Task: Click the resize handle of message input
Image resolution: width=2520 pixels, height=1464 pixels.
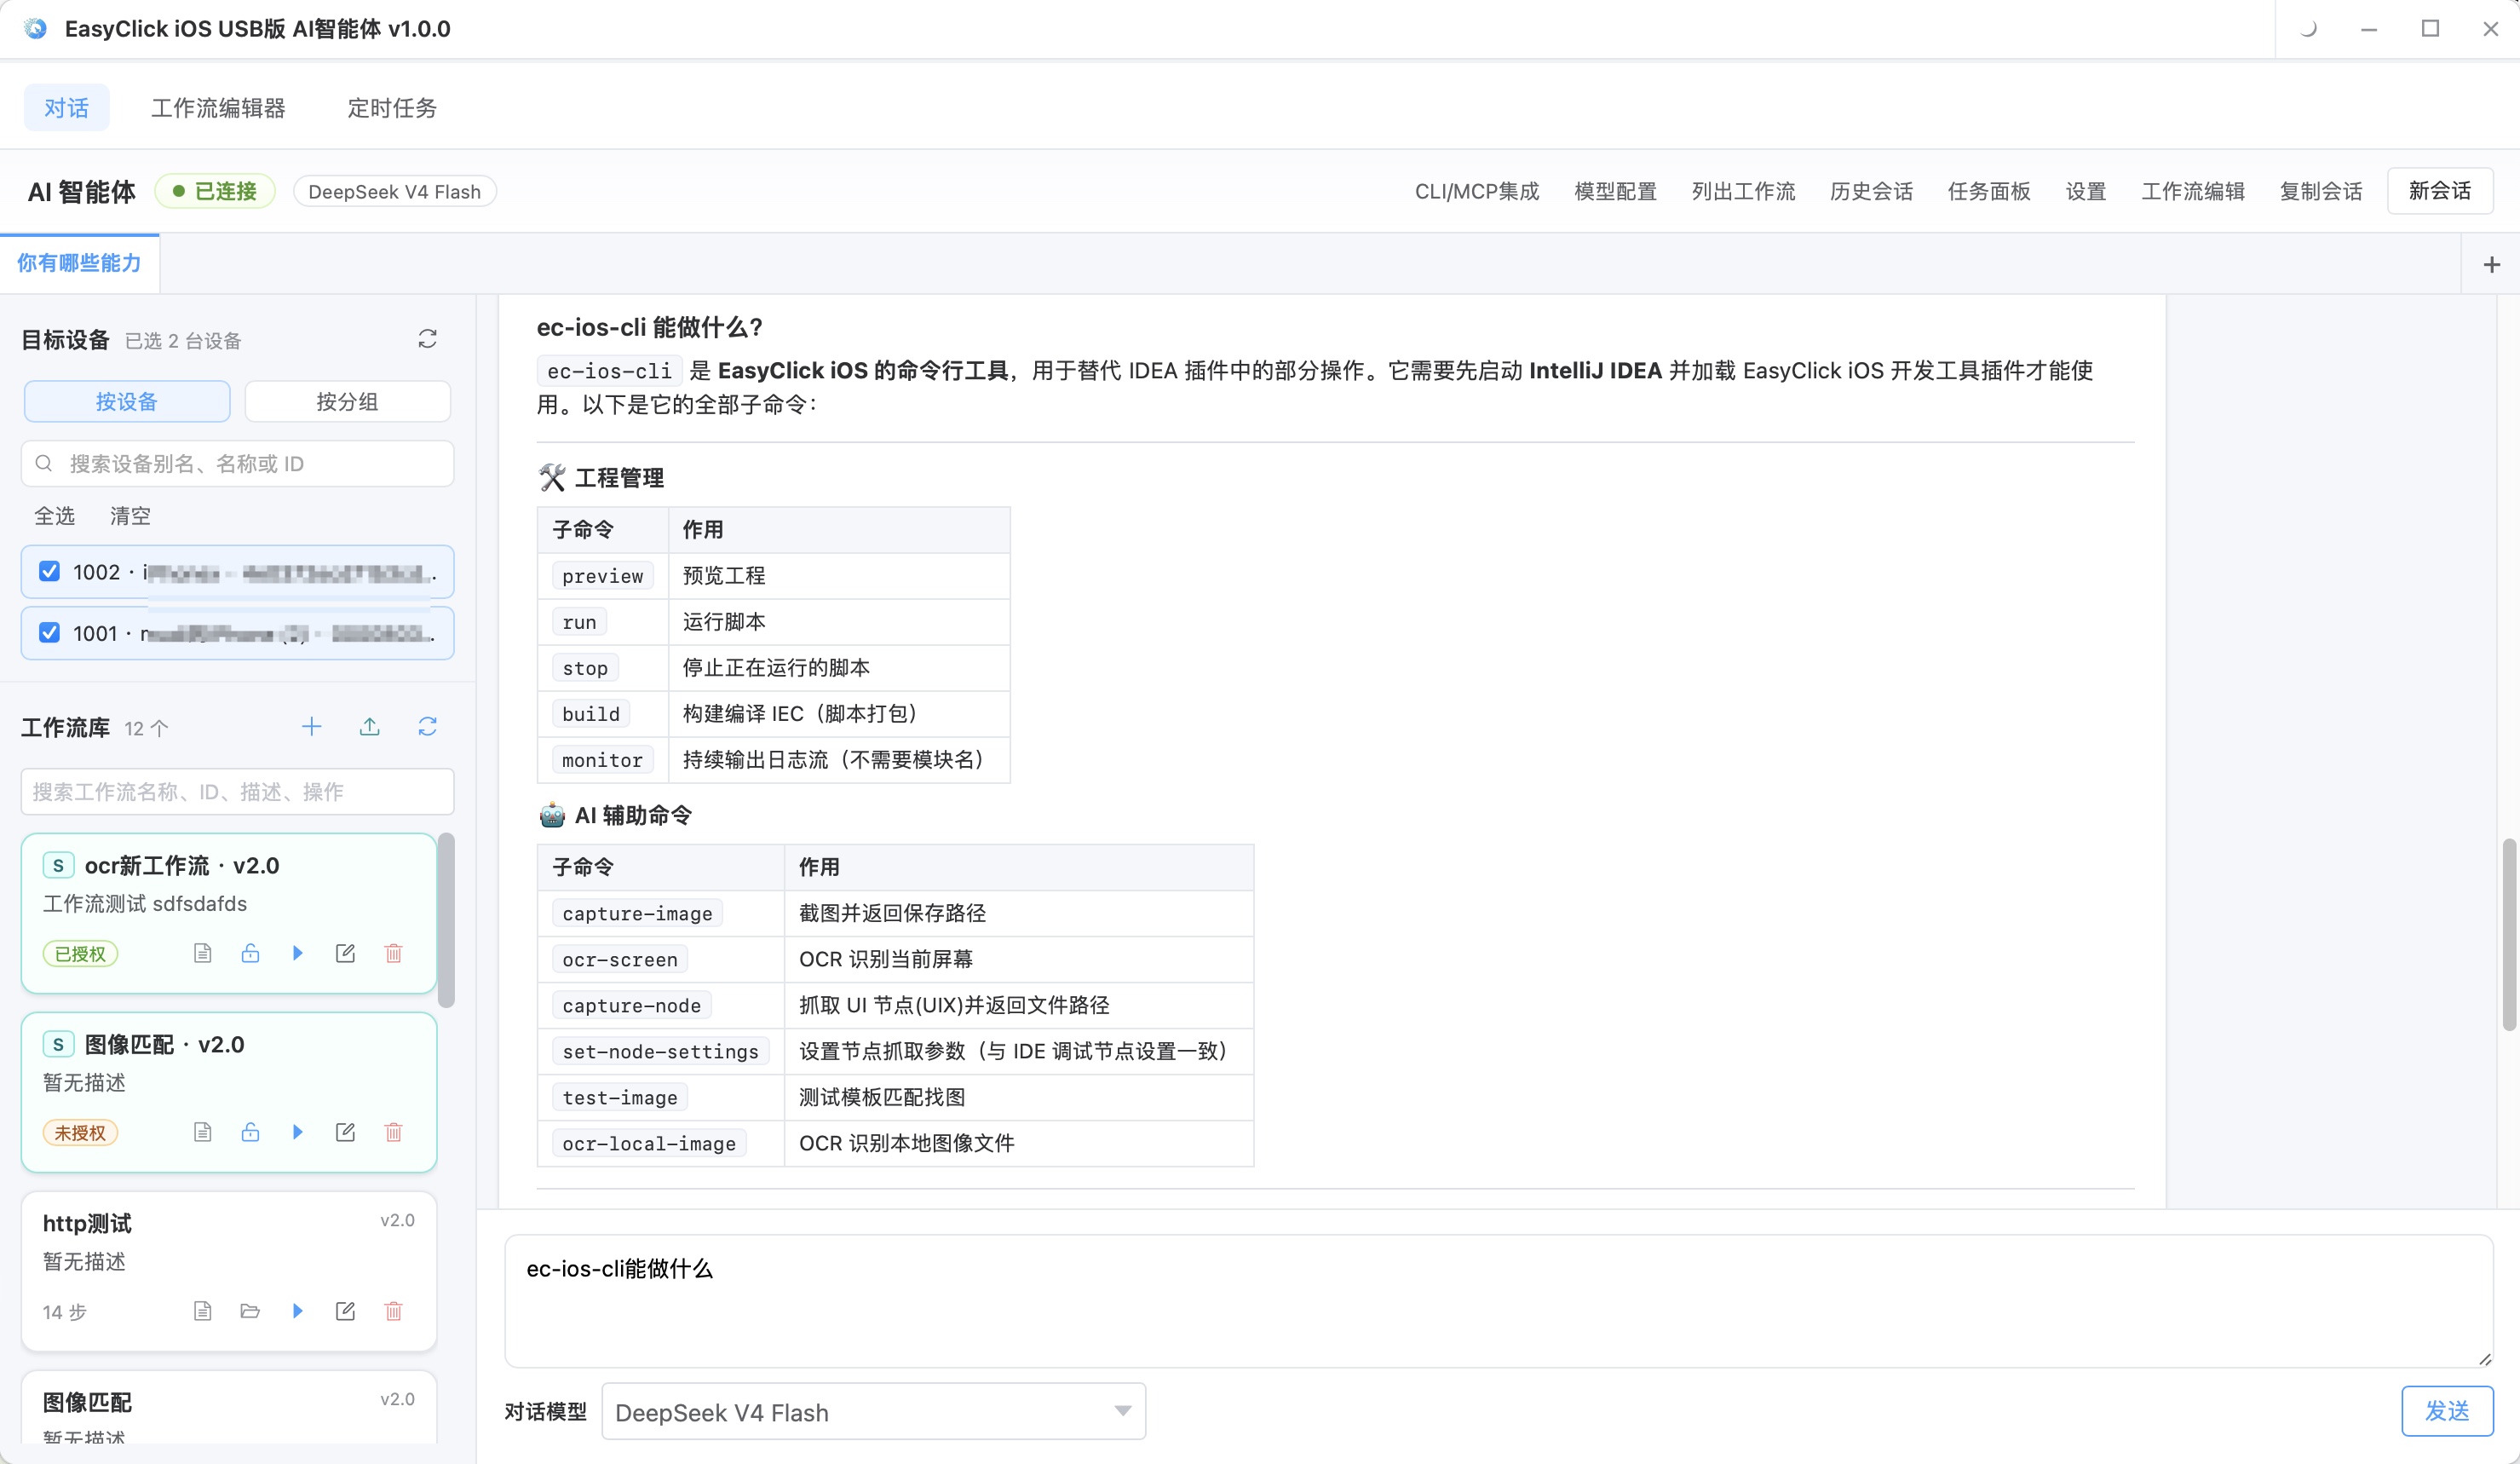Action: tap(2485, 1358)
